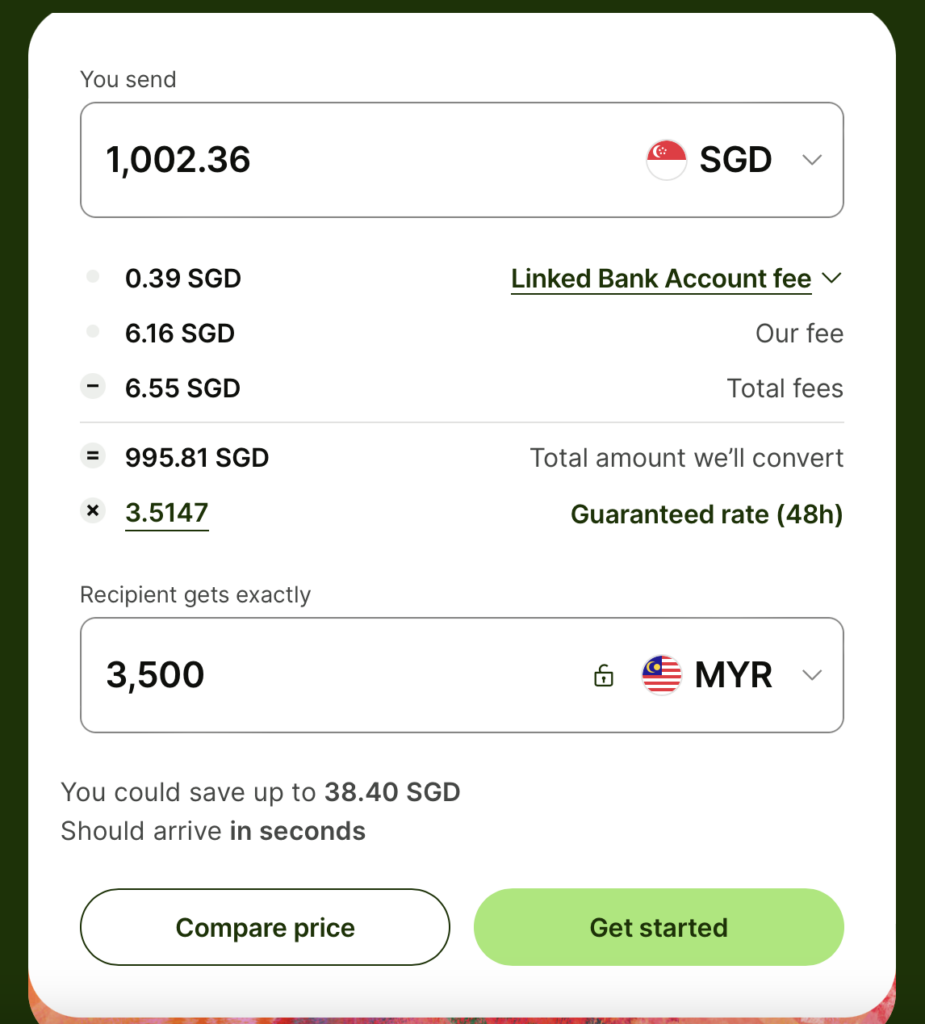Image resolution: width=925 pixels, height=1024 pixels.
Task: Click the Total fees label
Action: (784, 388)
